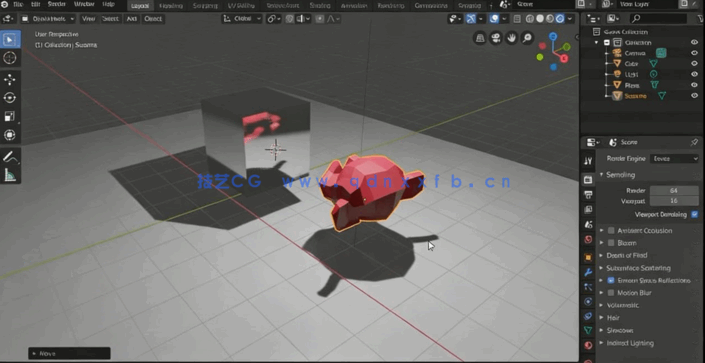The height and width of the screenshot is (363, 705).
Task: Open the Particles properties tab
Action: point(588,287)
